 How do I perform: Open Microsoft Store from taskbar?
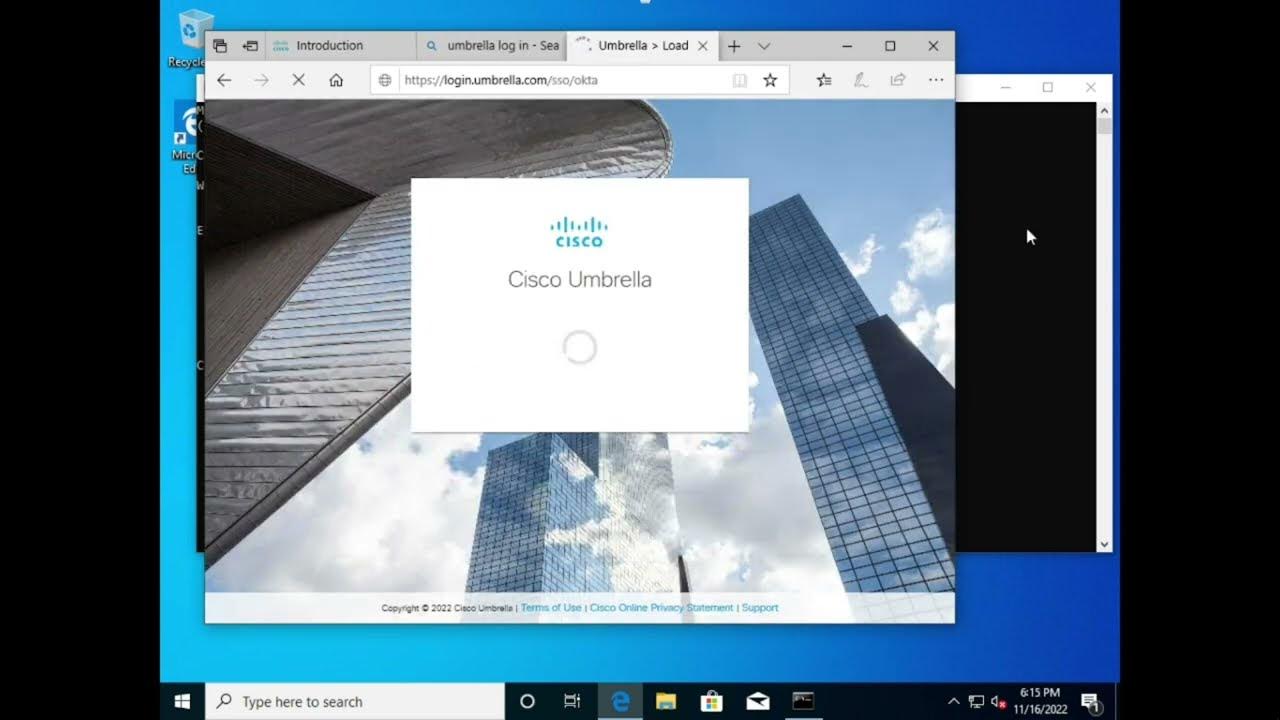[711, 701]
